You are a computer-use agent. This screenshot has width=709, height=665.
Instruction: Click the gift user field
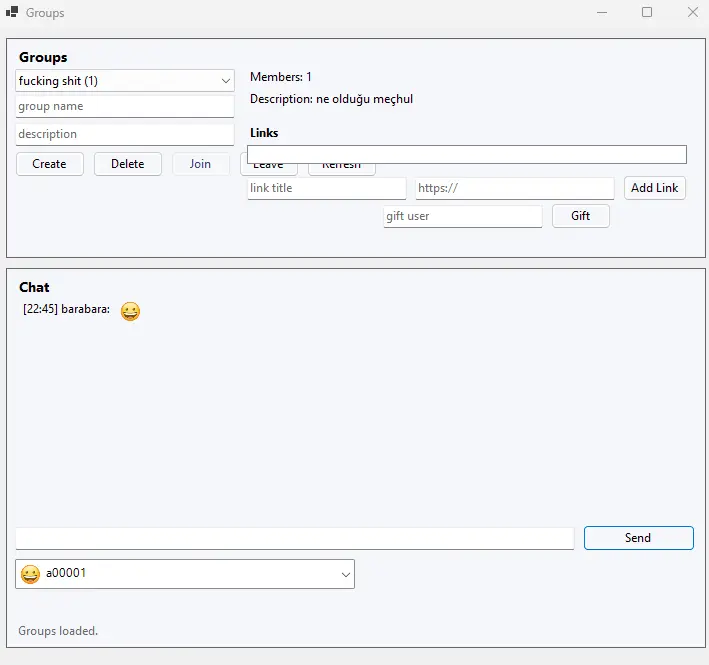click(462, 216)
